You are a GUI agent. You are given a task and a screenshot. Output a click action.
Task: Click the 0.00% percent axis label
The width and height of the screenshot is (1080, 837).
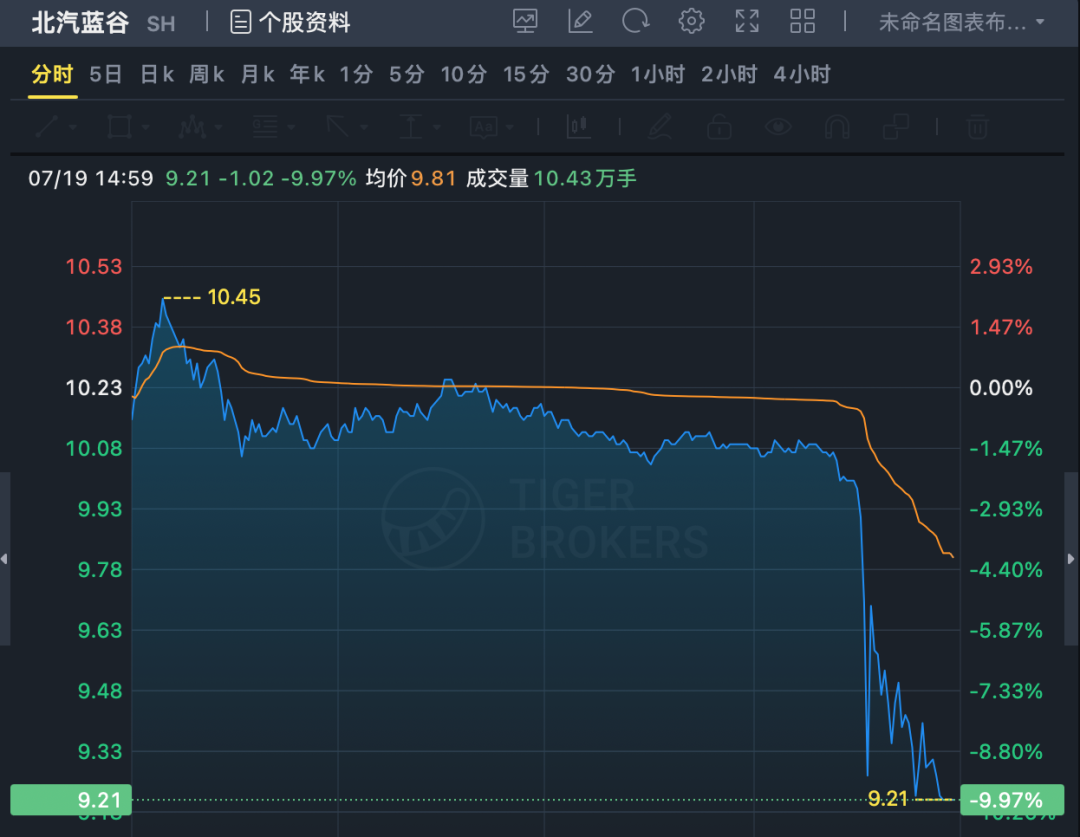[1001, 388]
